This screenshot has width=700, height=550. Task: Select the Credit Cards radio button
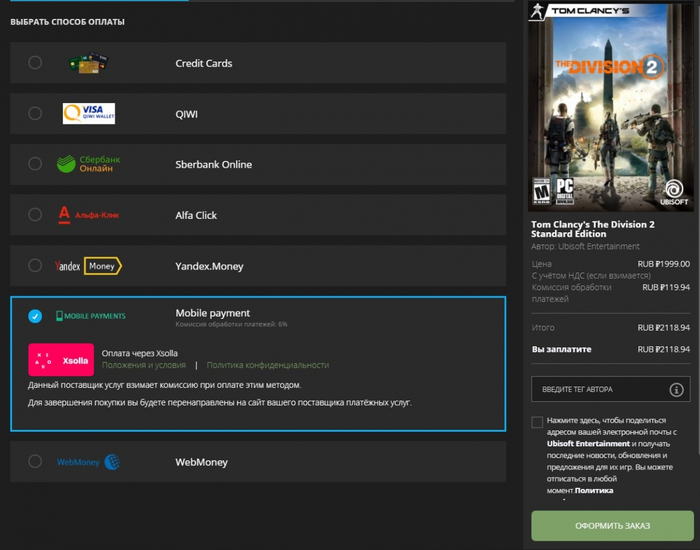coord(35,62)
